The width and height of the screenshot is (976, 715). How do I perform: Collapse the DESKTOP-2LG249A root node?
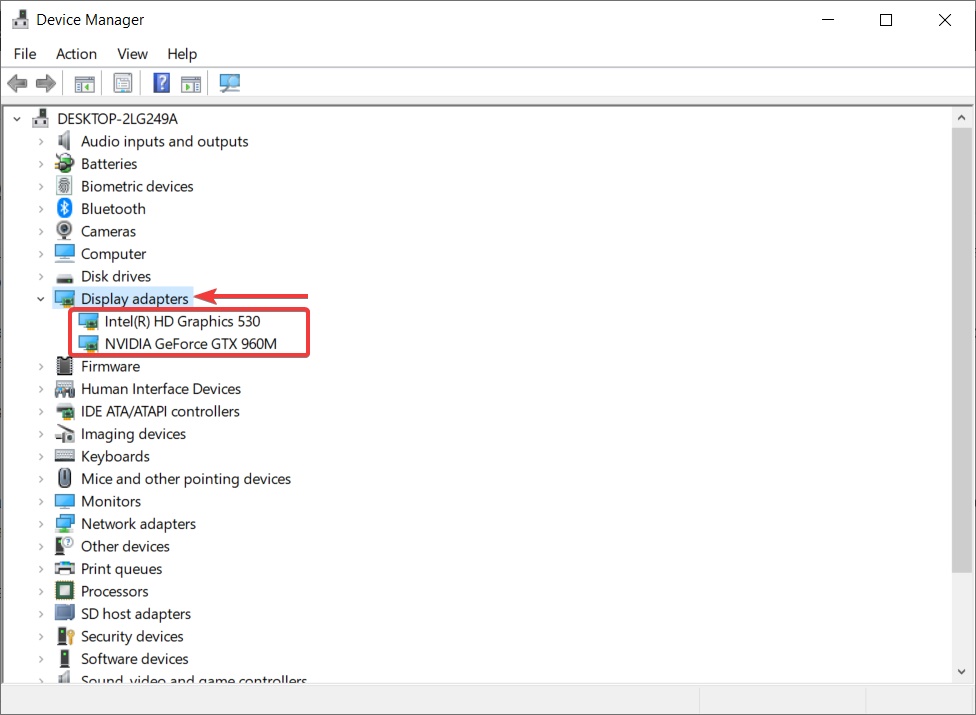click(17, 119)
